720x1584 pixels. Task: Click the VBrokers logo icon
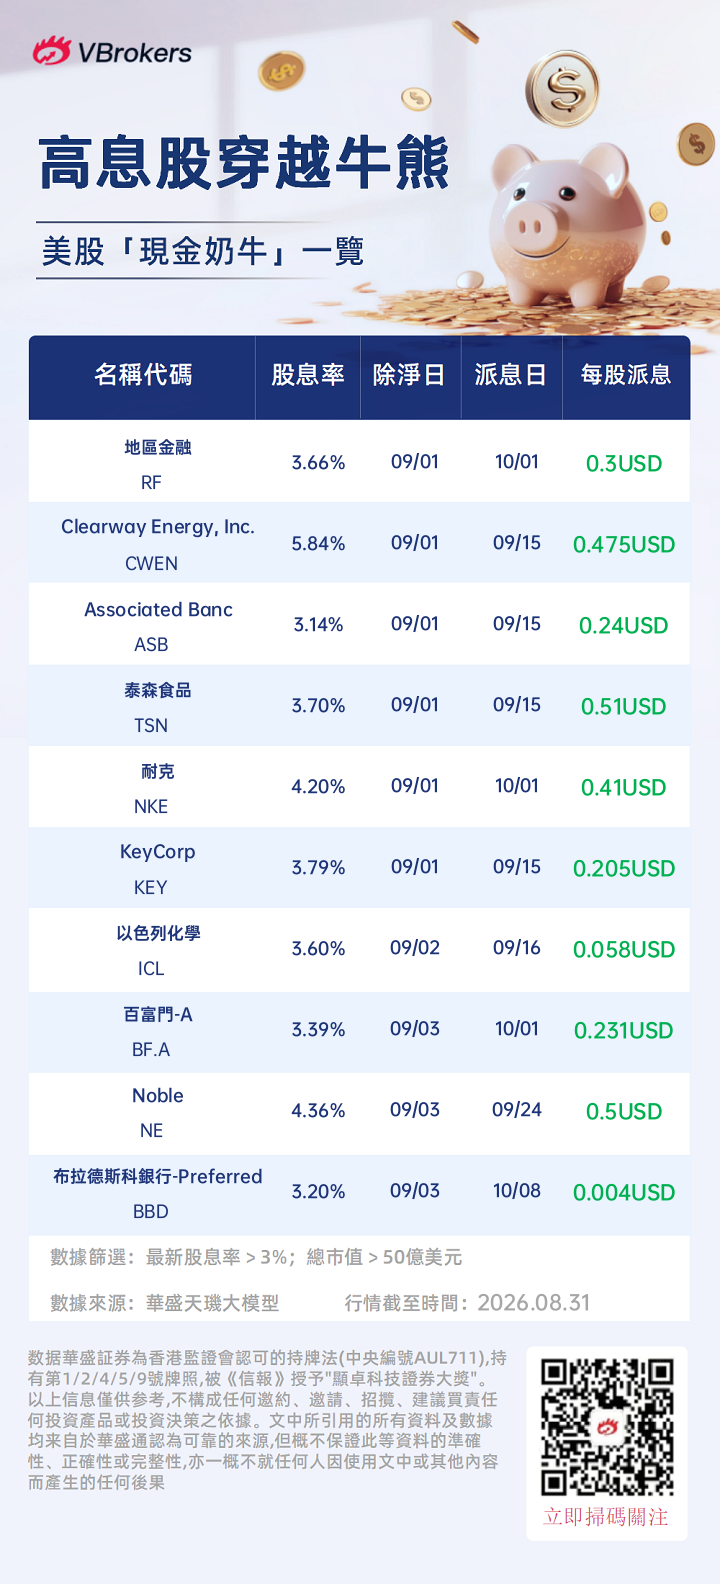(x=52, y=51)
